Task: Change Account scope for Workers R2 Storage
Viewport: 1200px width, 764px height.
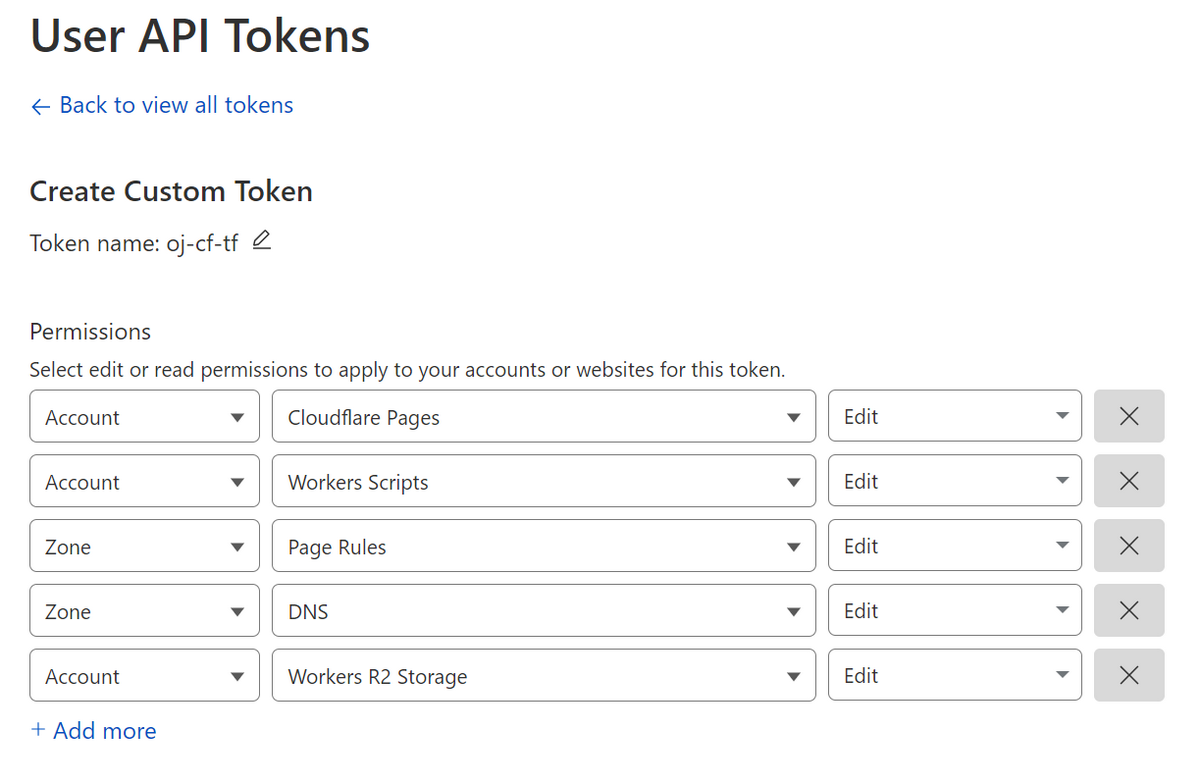Action: click(145, 675)
